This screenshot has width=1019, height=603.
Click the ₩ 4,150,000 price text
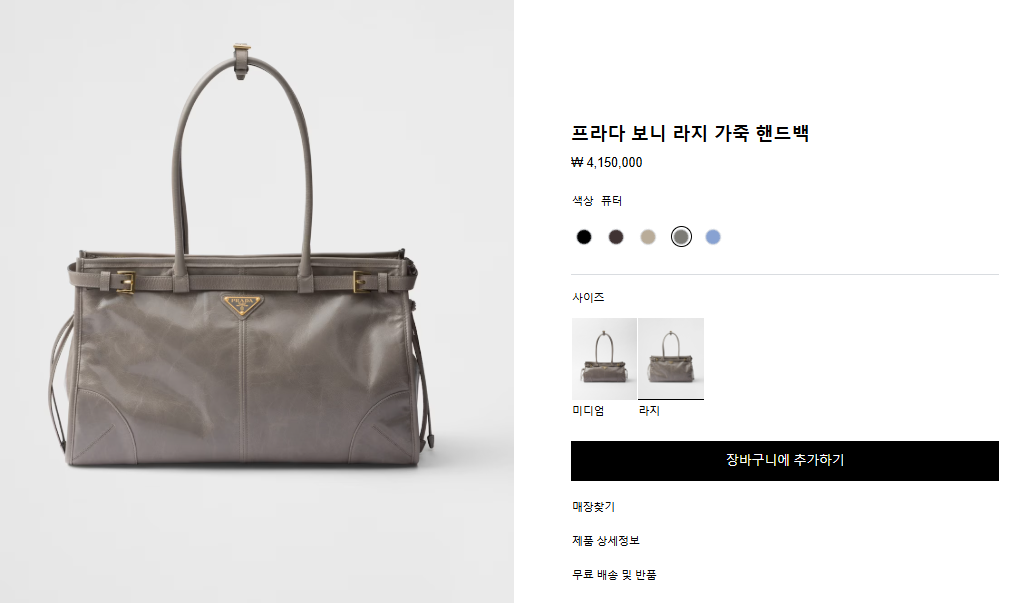point(606,162)
